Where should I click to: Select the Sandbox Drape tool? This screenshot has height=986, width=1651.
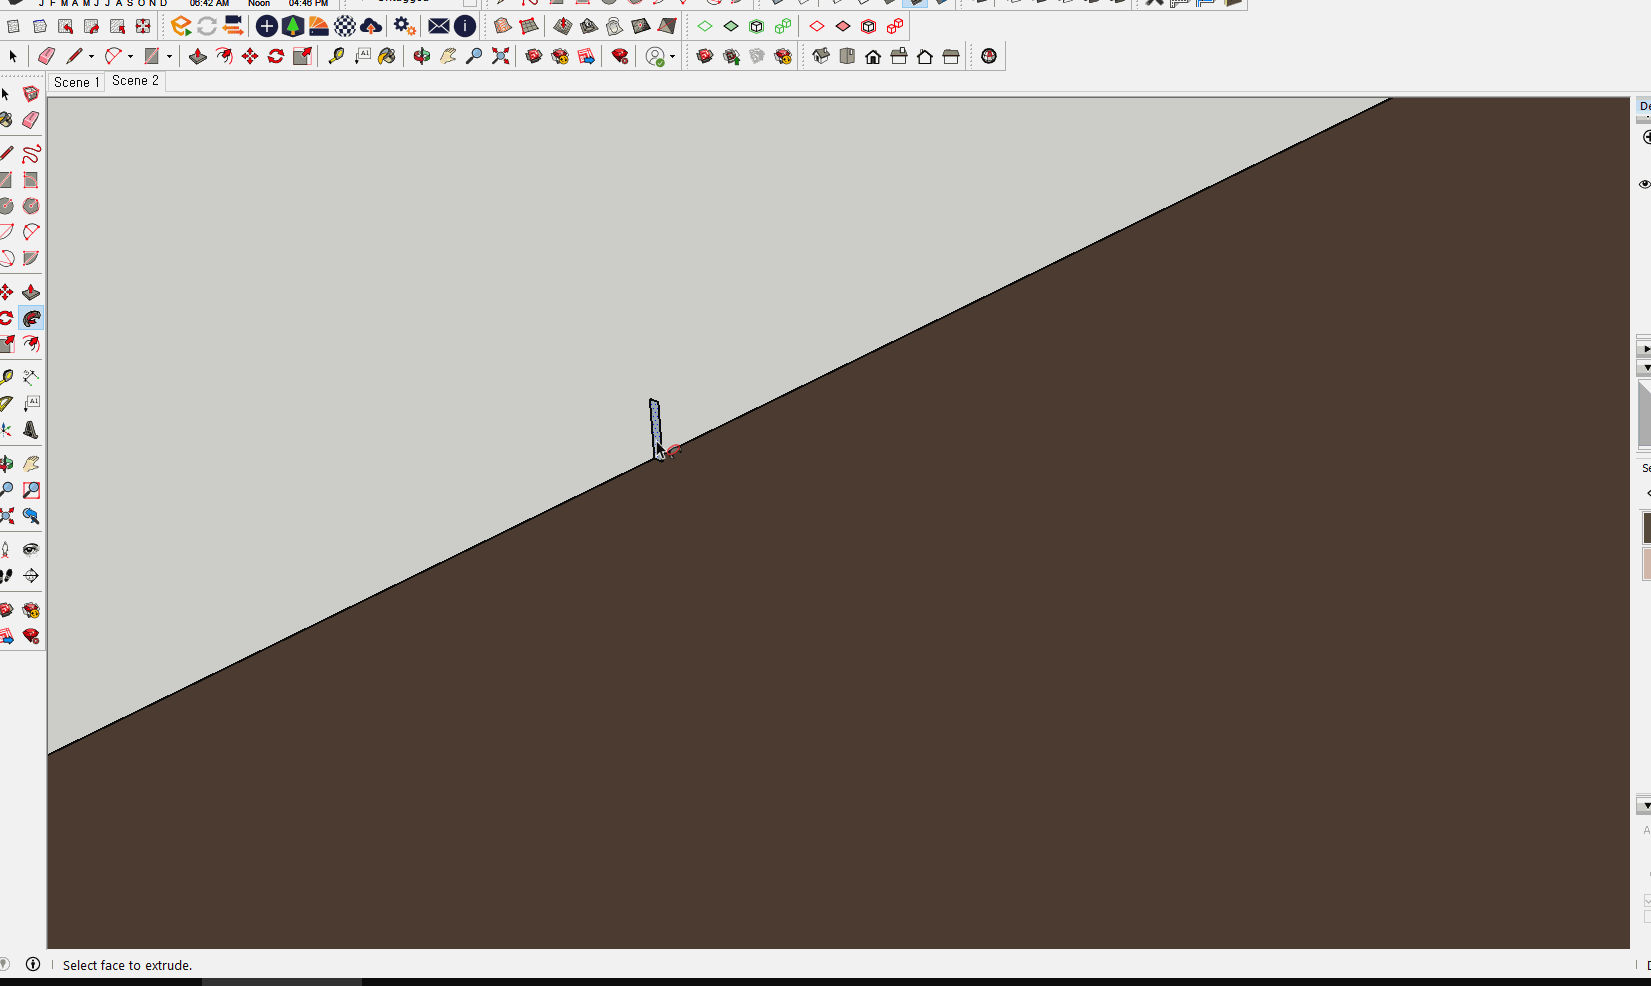[615, 26]
